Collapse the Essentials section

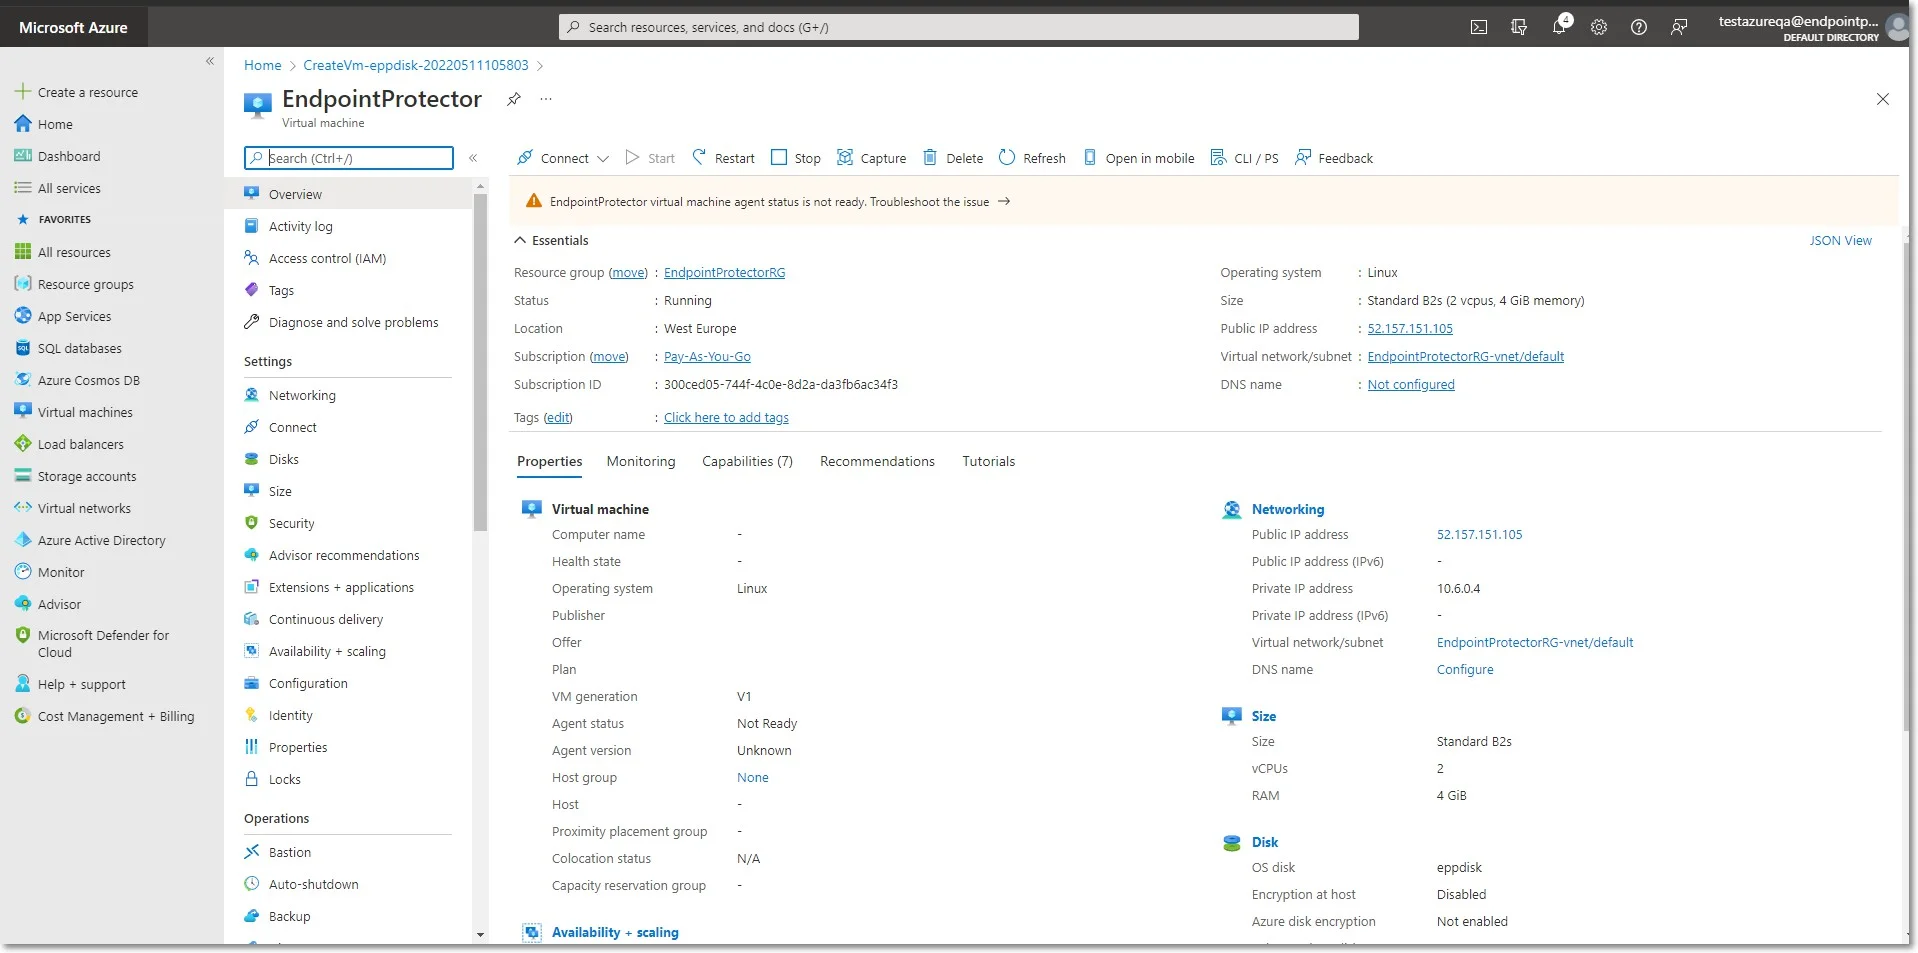(x=551, y=240)
